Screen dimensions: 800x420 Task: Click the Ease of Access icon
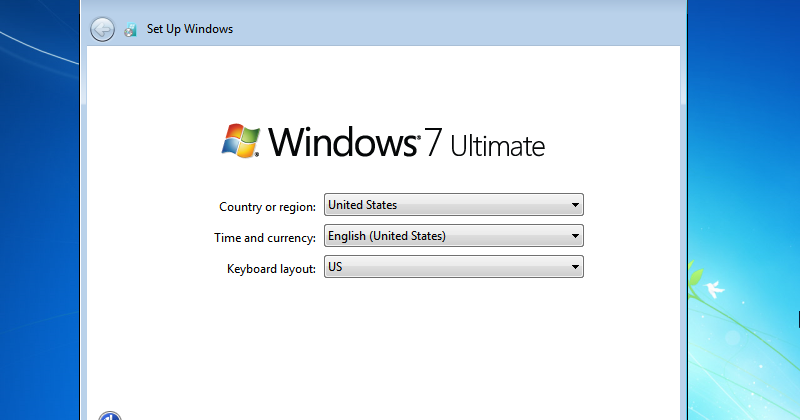point(110,416)
